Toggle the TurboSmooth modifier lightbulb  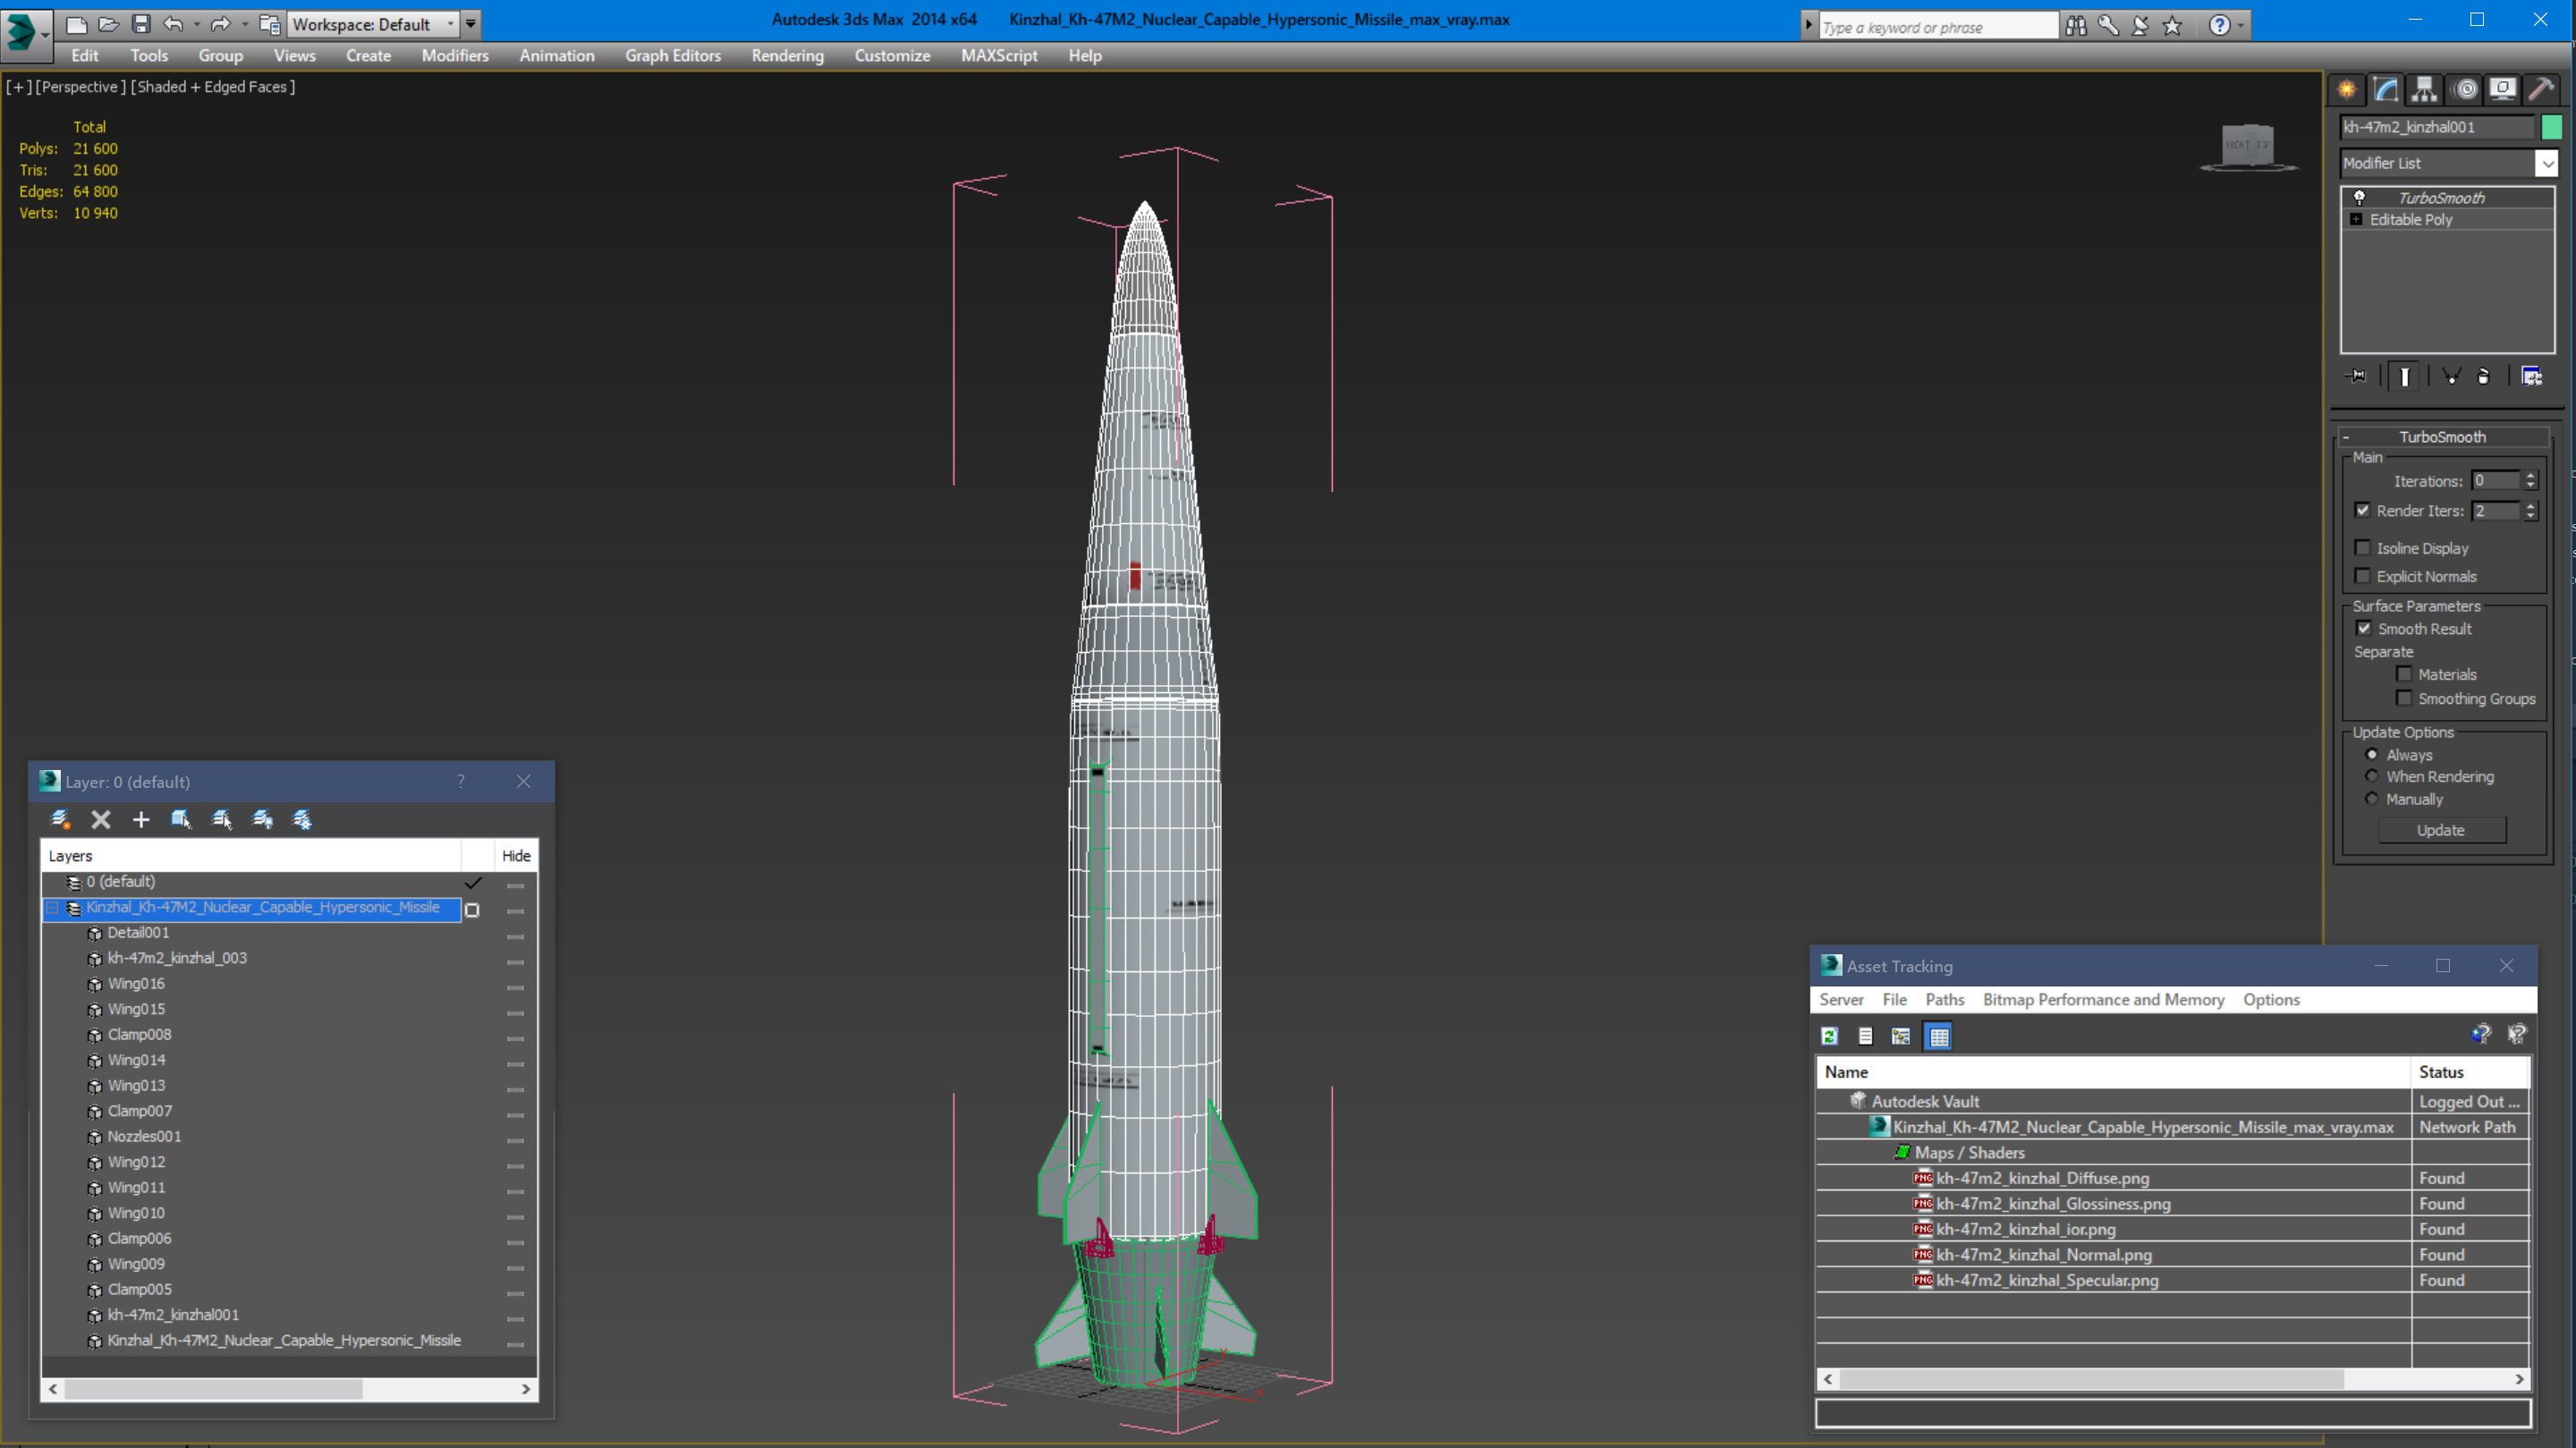[x=2359, y=197]
